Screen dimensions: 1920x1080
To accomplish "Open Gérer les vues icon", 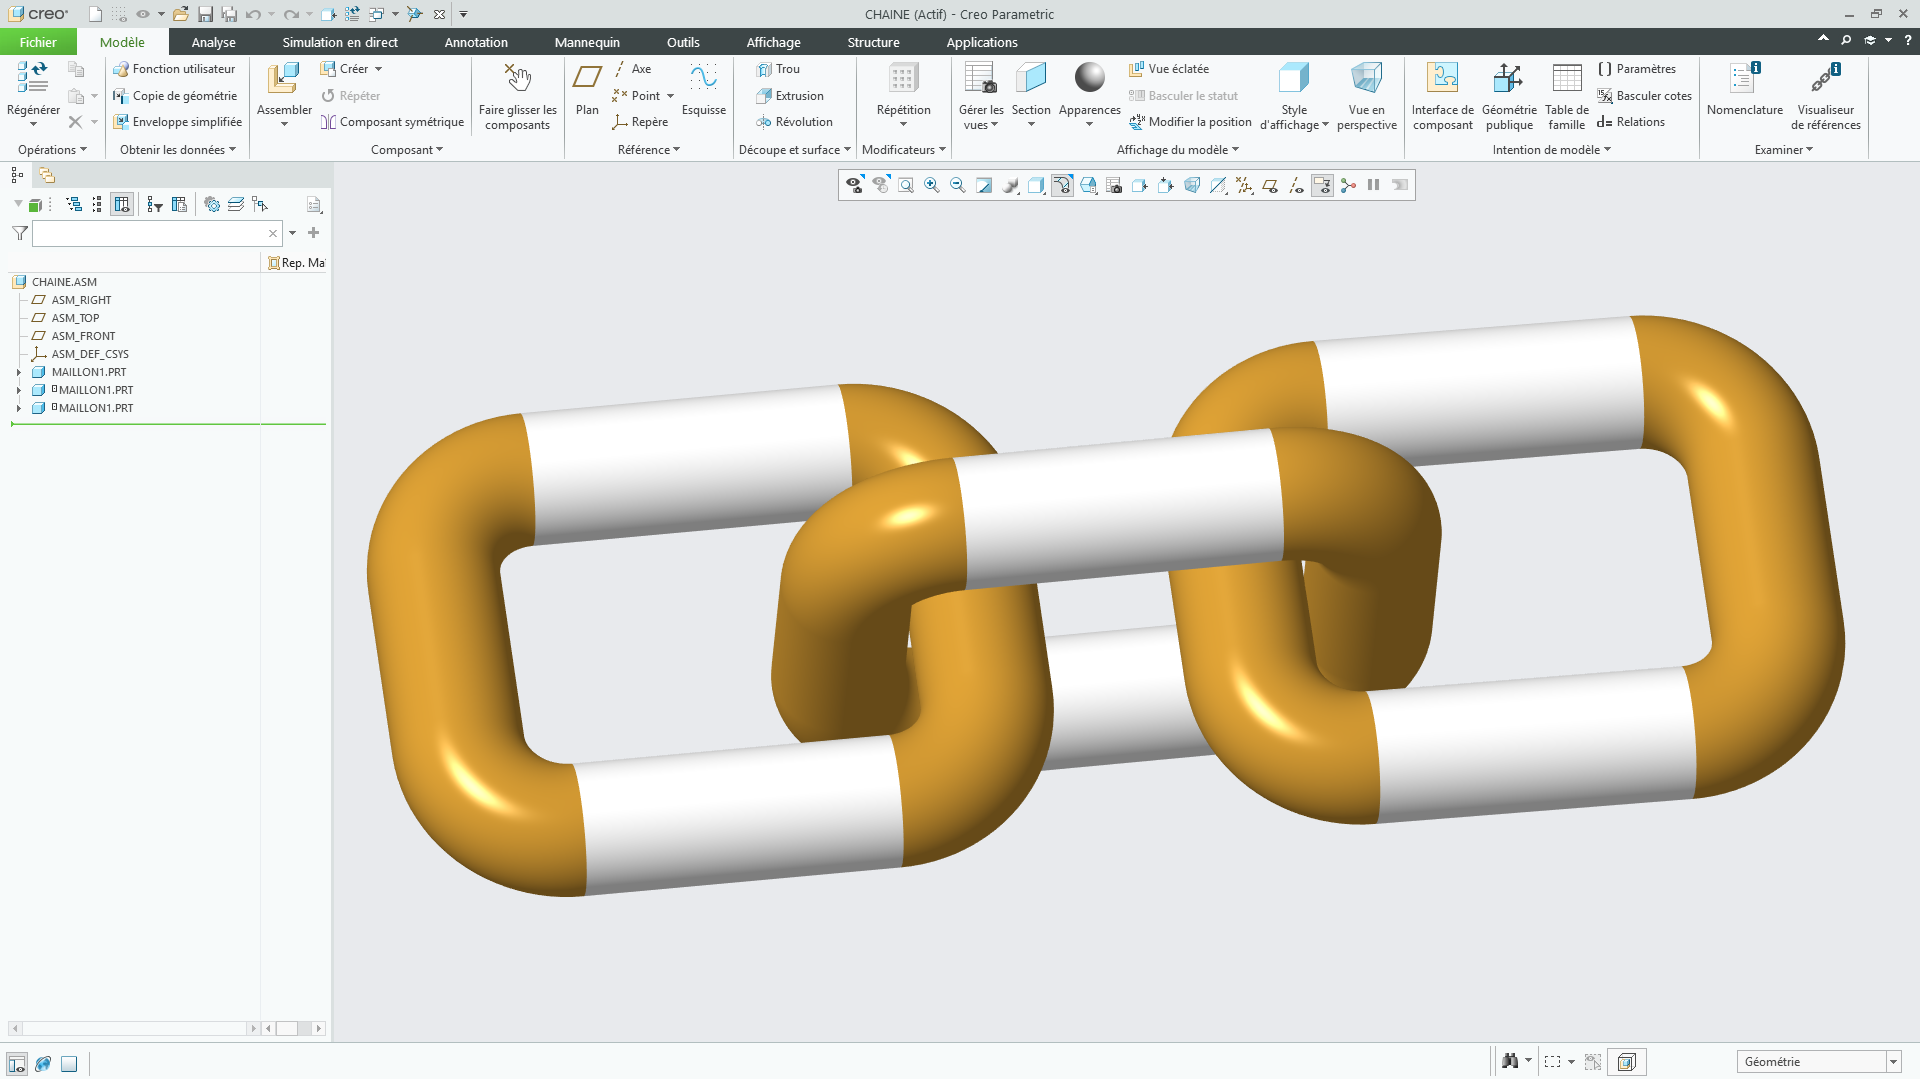I will point(980,78).
